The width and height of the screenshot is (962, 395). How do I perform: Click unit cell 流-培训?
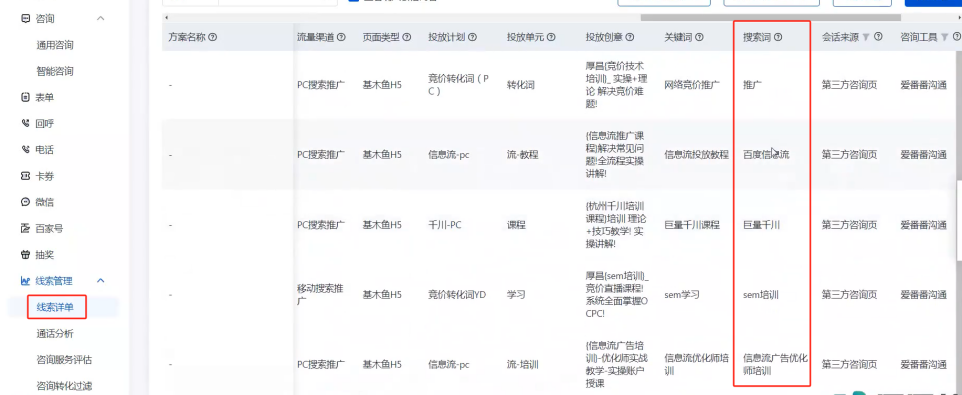(x=523, y=364)
